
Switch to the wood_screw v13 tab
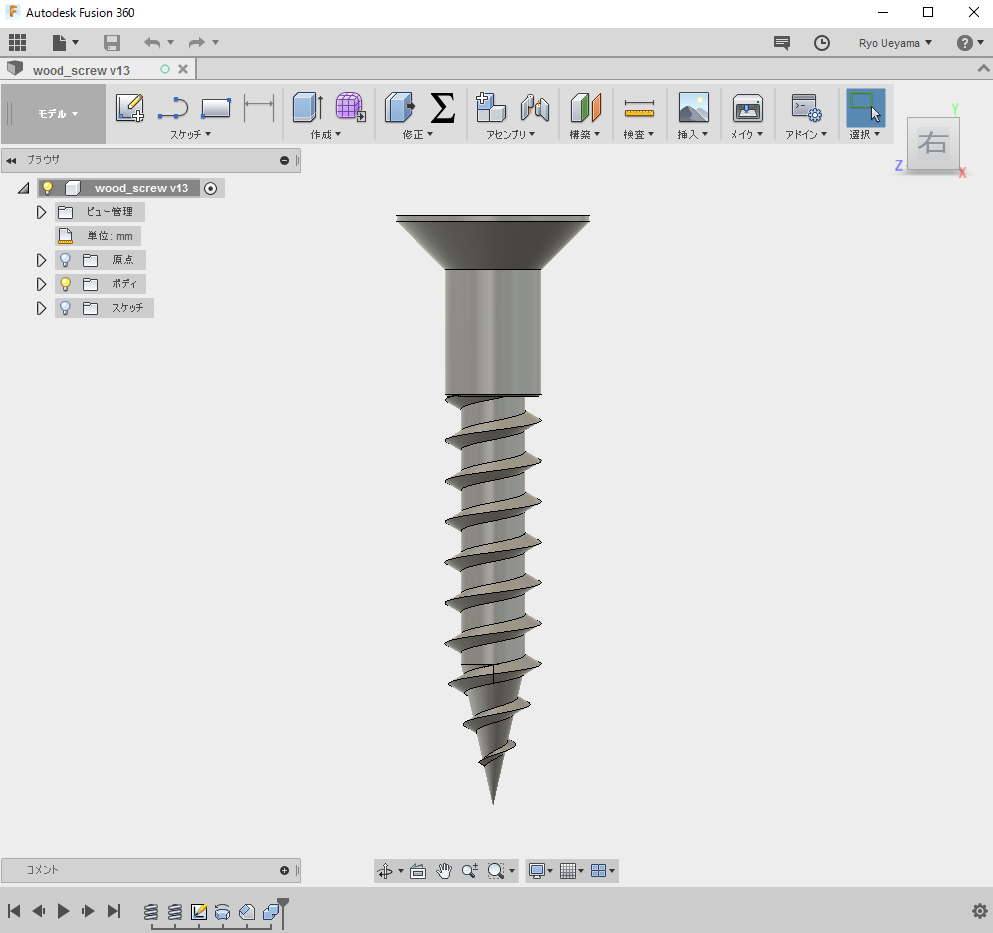pos(81,70)
